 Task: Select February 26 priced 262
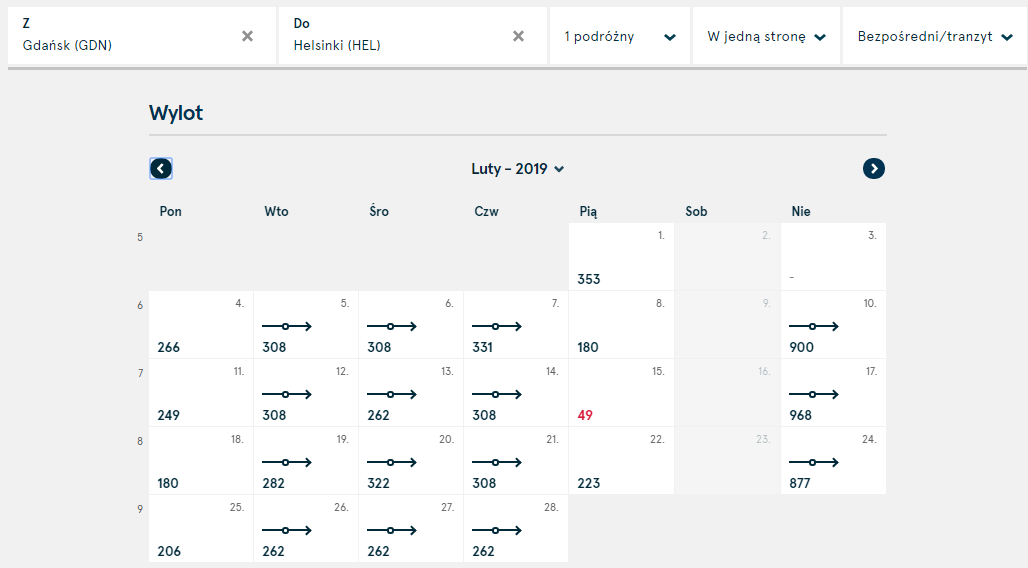coord(306,529)
